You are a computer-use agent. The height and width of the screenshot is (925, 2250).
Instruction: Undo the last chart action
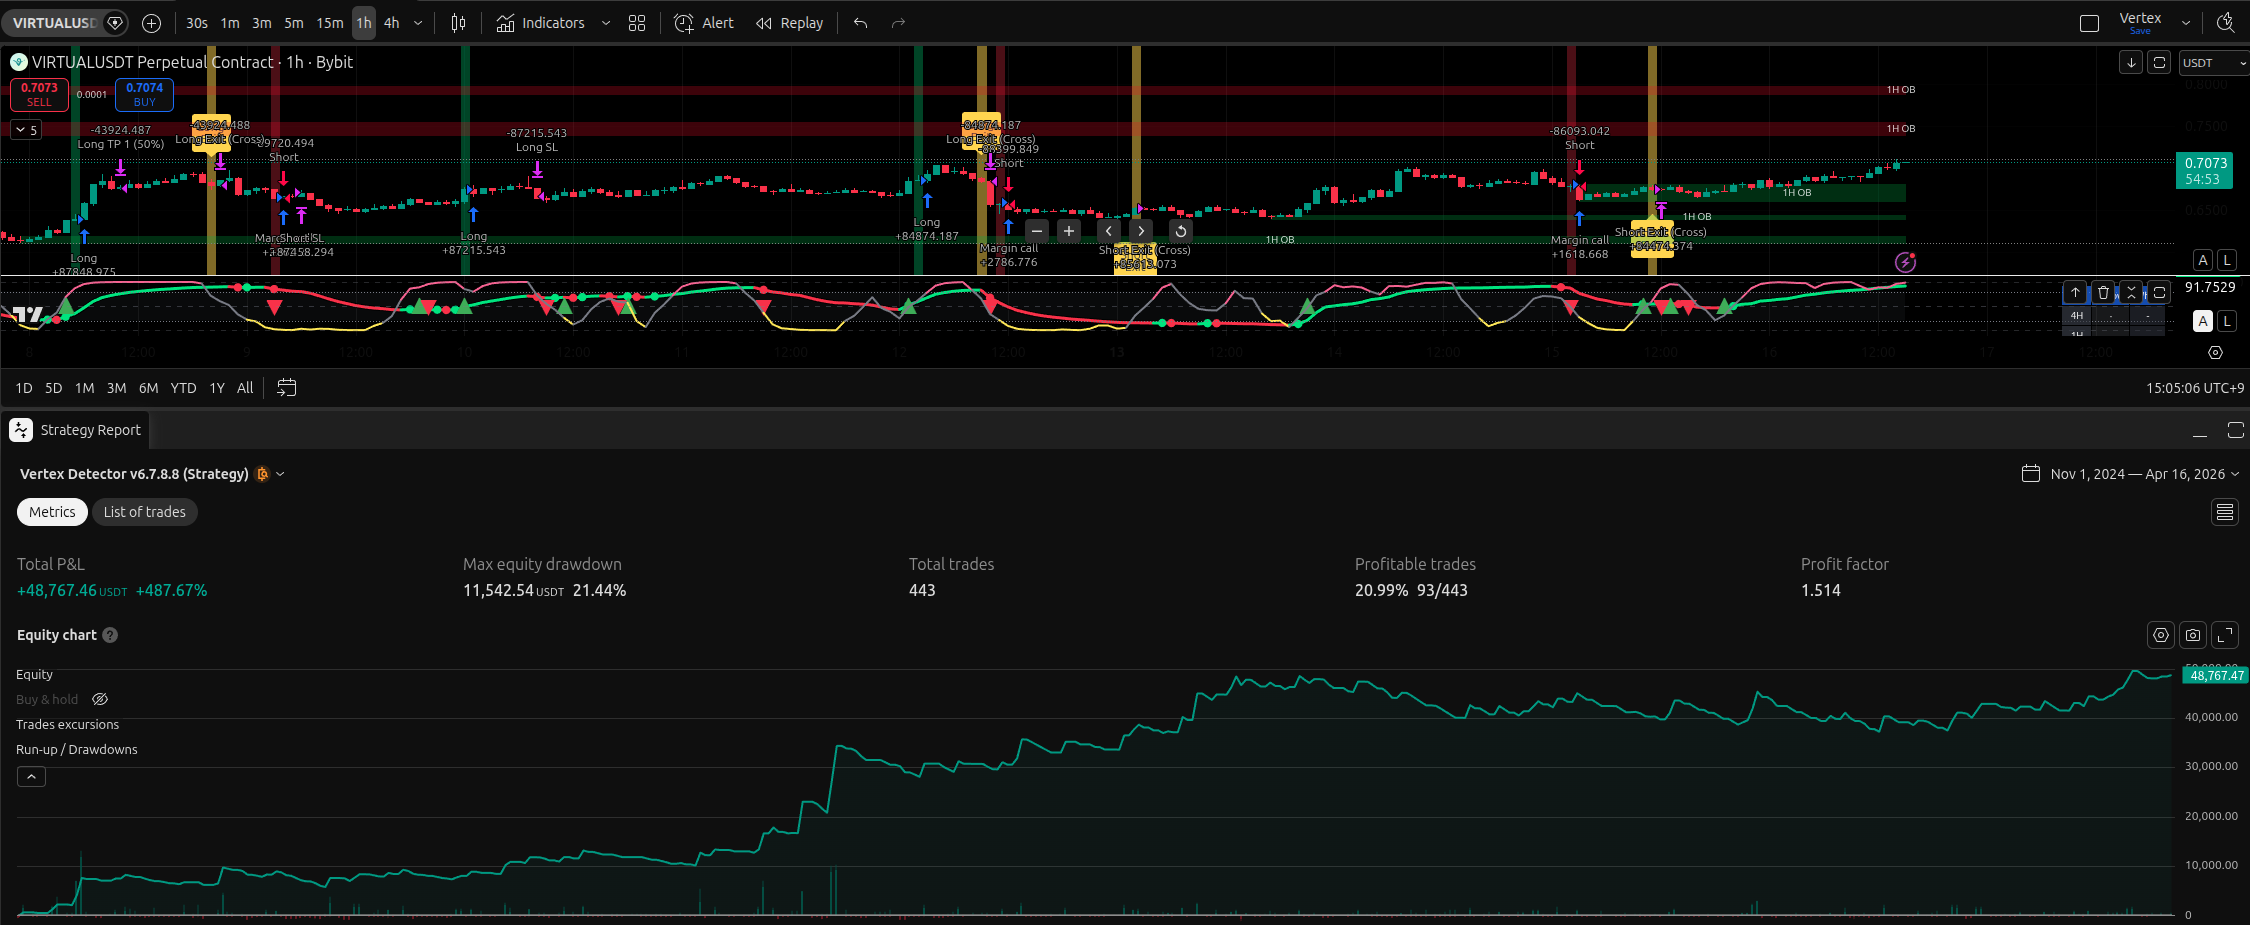(859, 23)
